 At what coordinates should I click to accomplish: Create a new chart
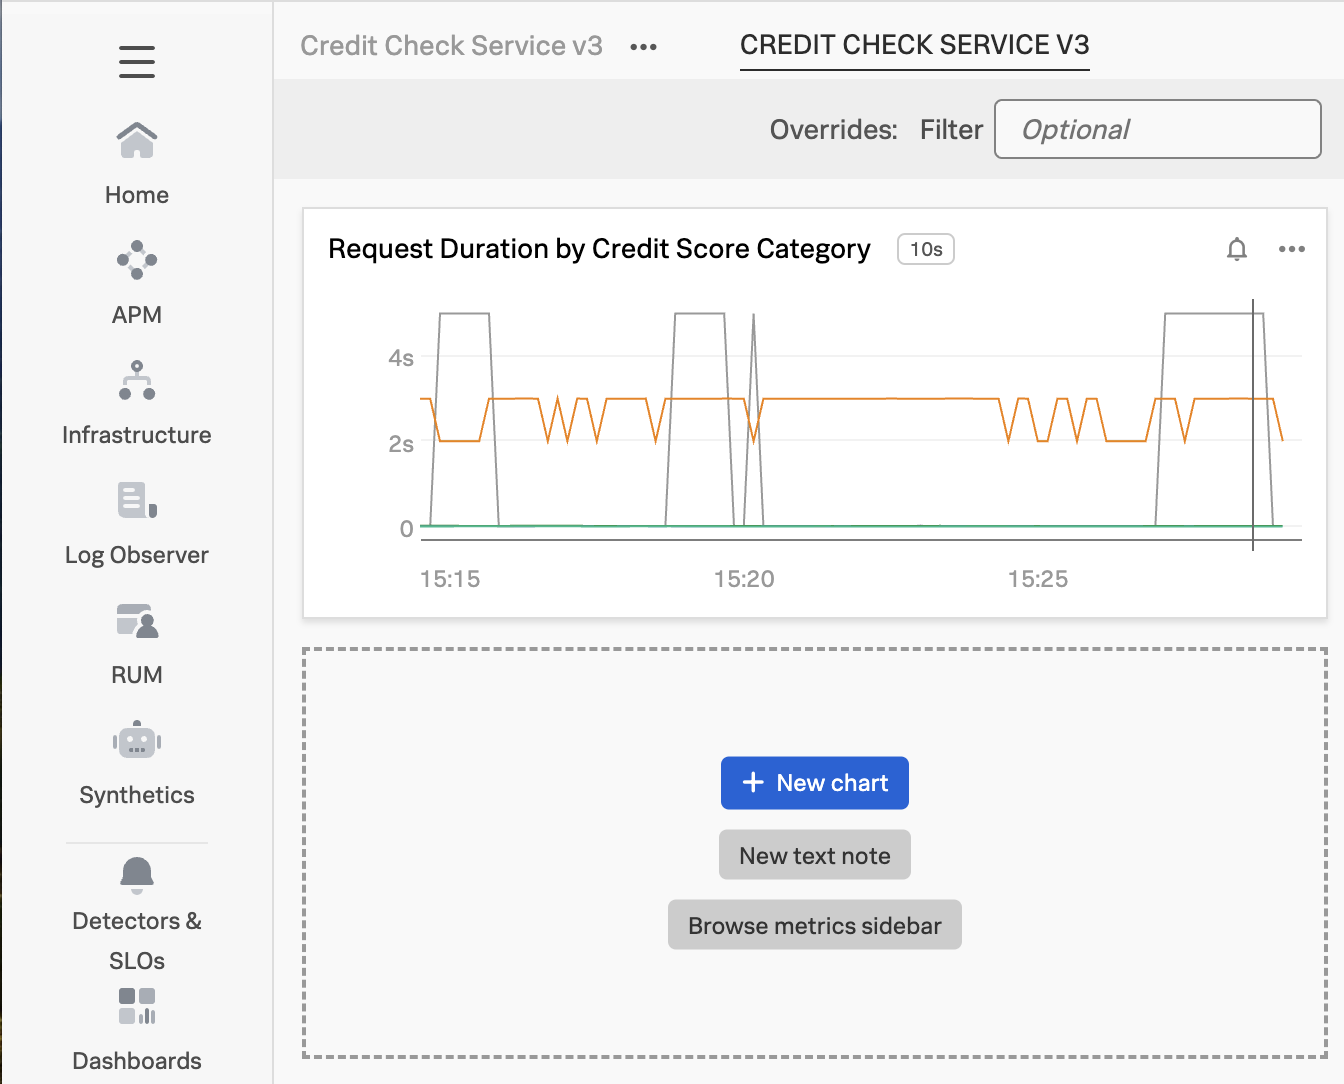[x=814, y=783]
